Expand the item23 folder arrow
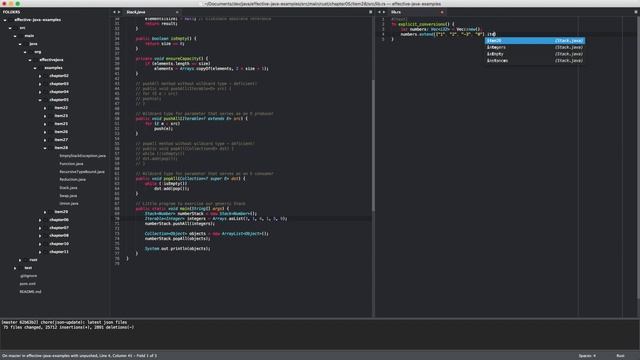Viewport: 640px width, 360px height. [45, 116]
